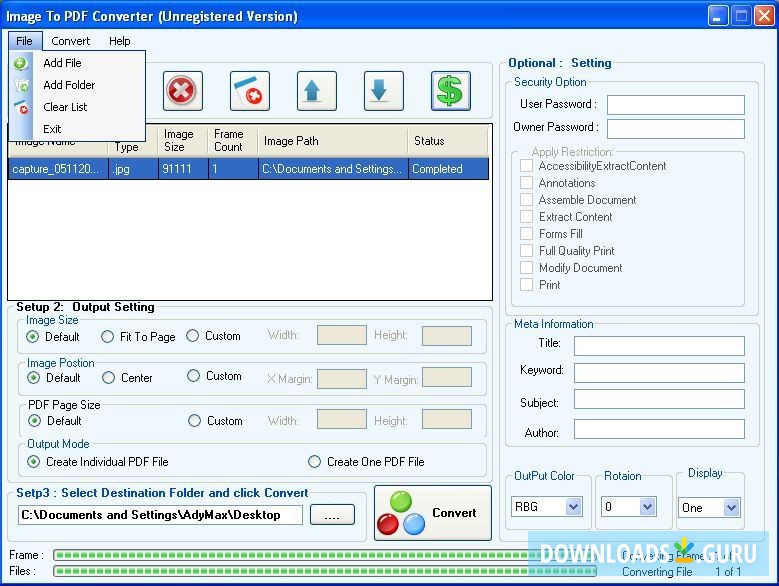Minimize the Image To PDF Converter window

click(x=717, y=16)
